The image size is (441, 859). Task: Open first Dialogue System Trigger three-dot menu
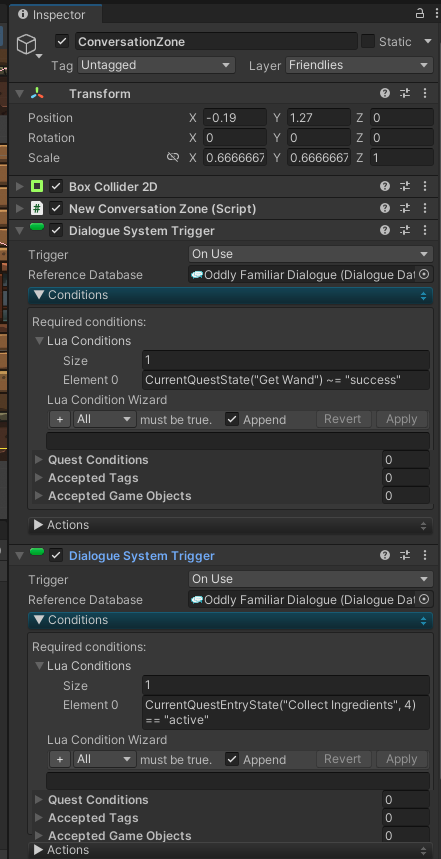[x=425, y=231]
